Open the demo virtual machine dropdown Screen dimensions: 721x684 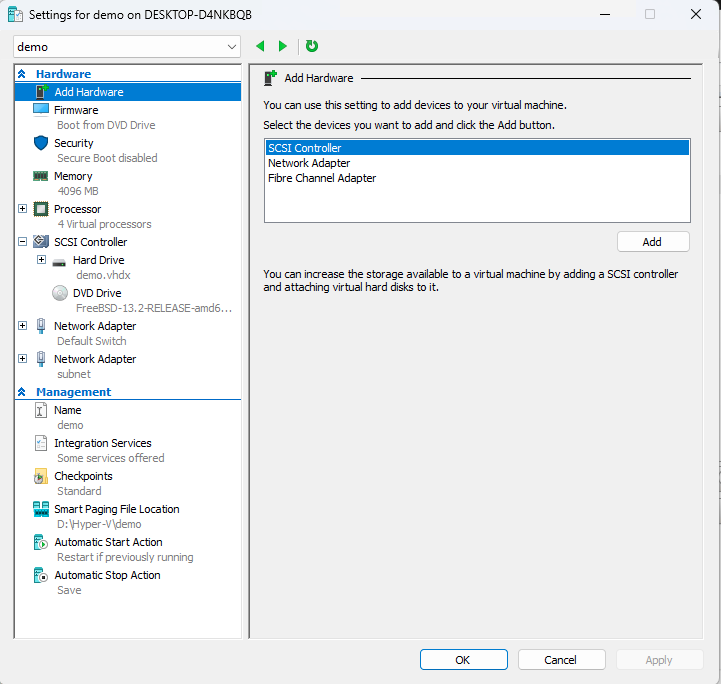coord(127,46)
